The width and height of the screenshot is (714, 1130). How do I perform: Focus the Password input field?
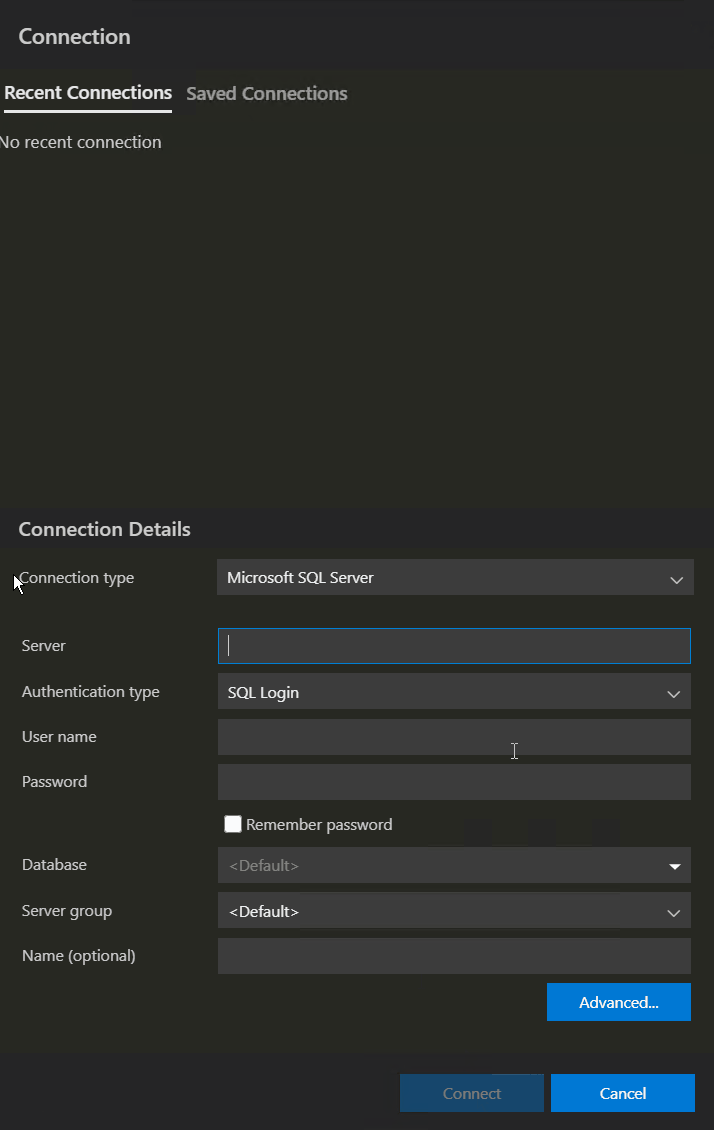click(454, 782)
